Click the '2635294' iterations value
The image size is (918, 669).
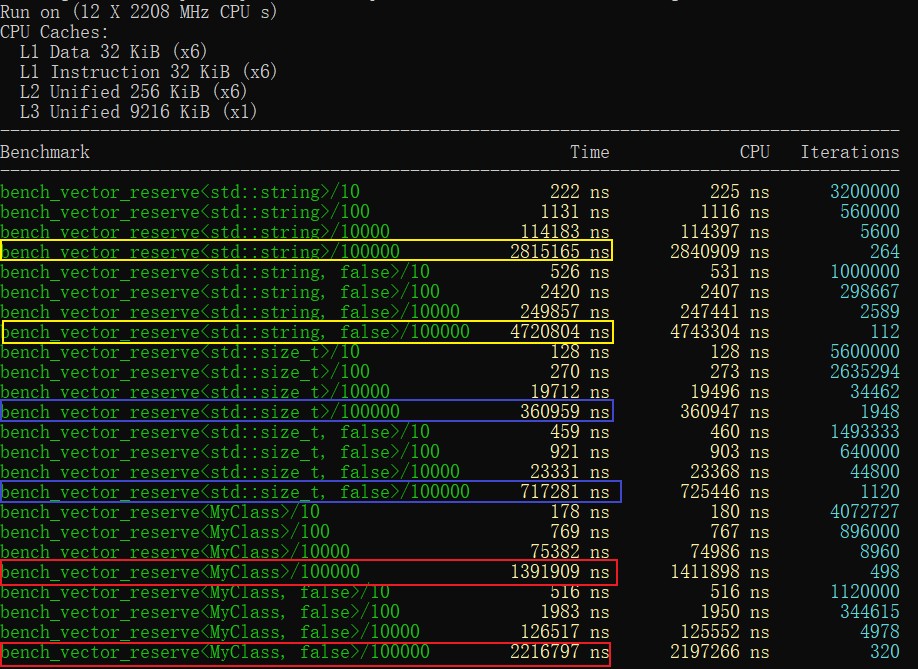[865, 372]
